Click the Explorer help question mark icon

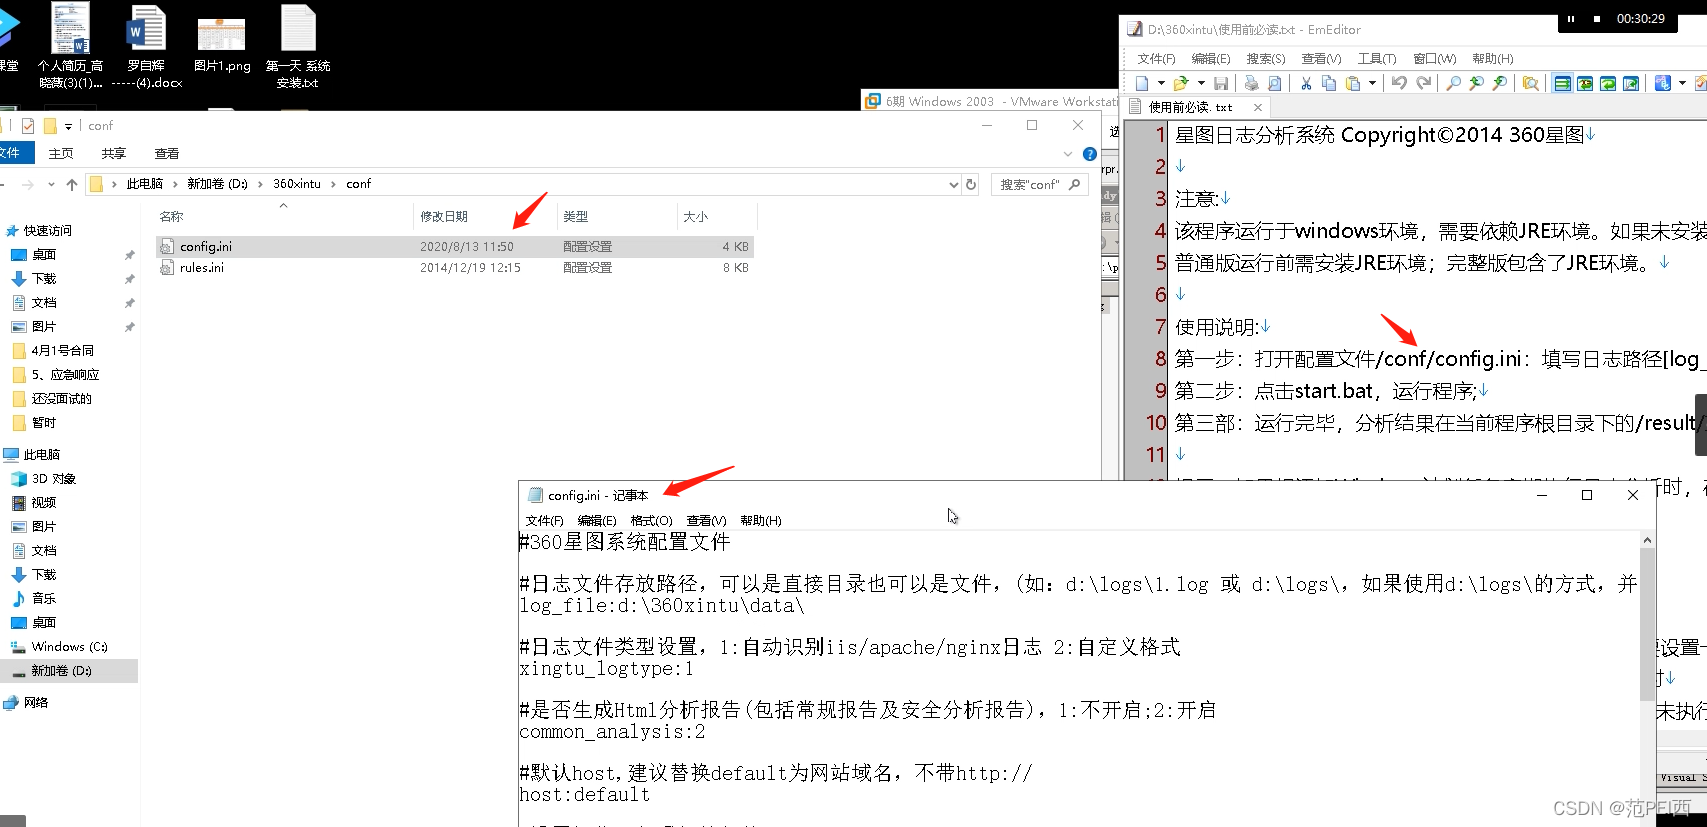click(1090, 154)
